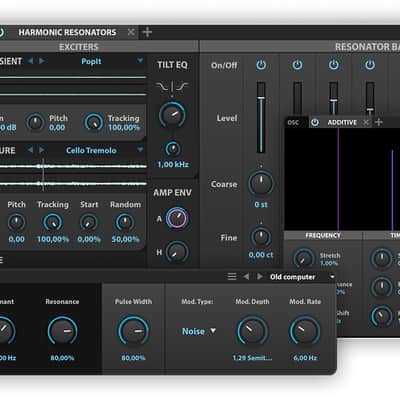Click the Pulse Width knob
The height and width of the screenshot is (400, 400).
(133, 331)
